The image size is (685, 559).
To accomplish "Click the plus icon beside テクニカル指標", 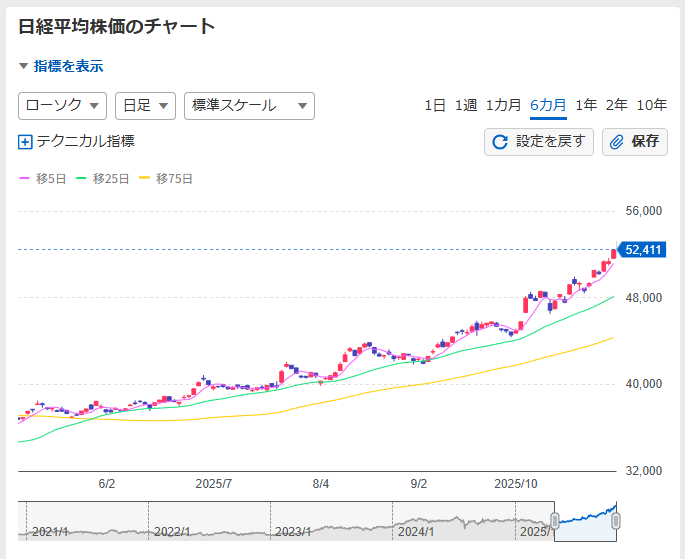I will [x=26, y=142].
